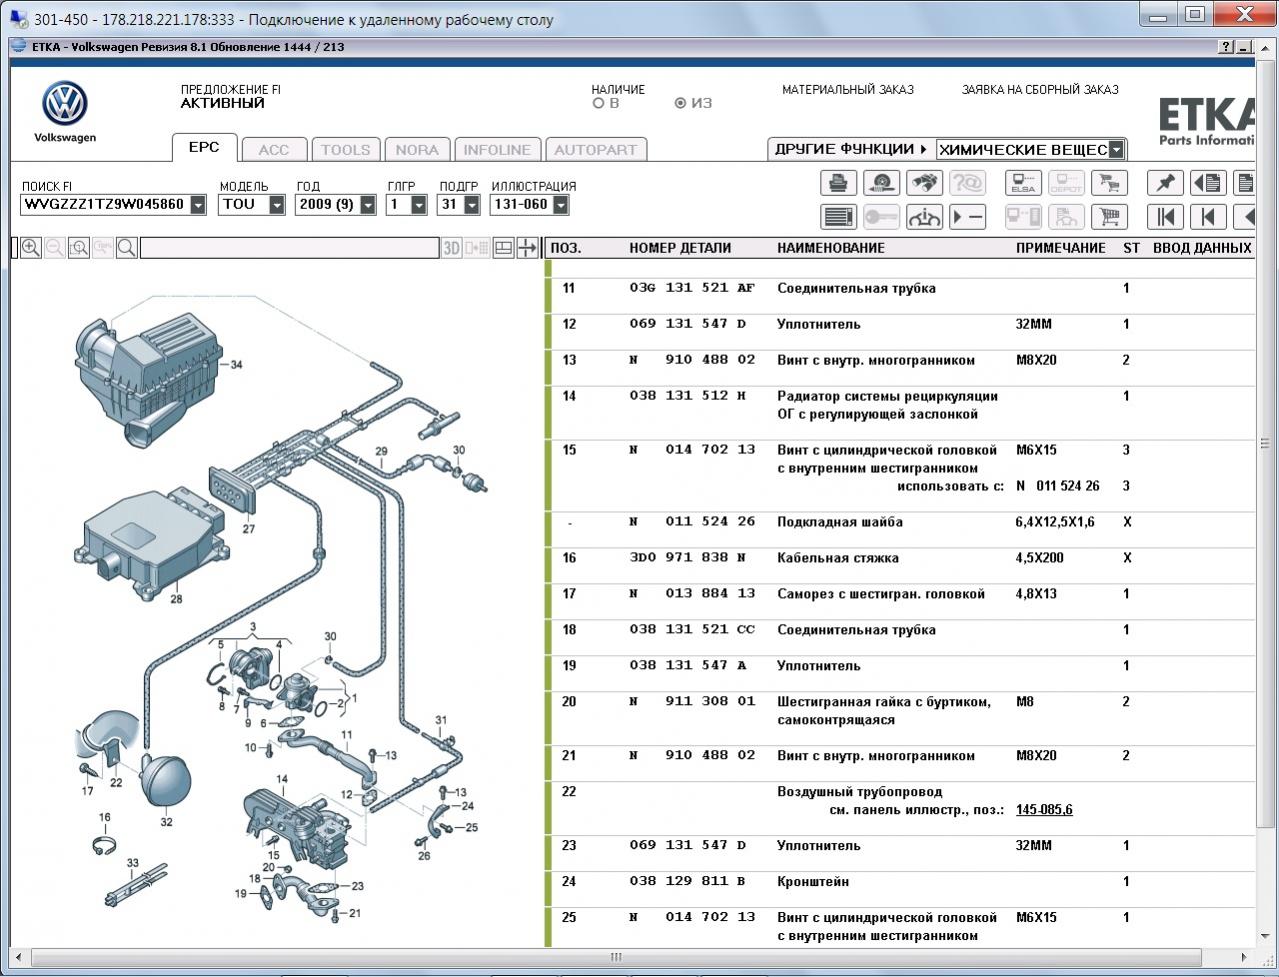Zoom in on the illustration
The width and height of the screenshot is (1279, 977).
click(x=31, y=248)
